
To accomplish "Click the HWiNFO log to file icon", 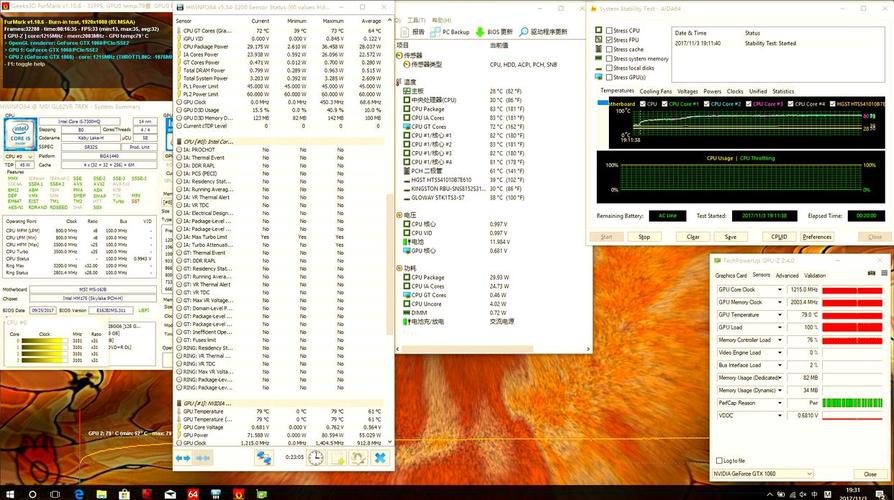I will [338, 457].
